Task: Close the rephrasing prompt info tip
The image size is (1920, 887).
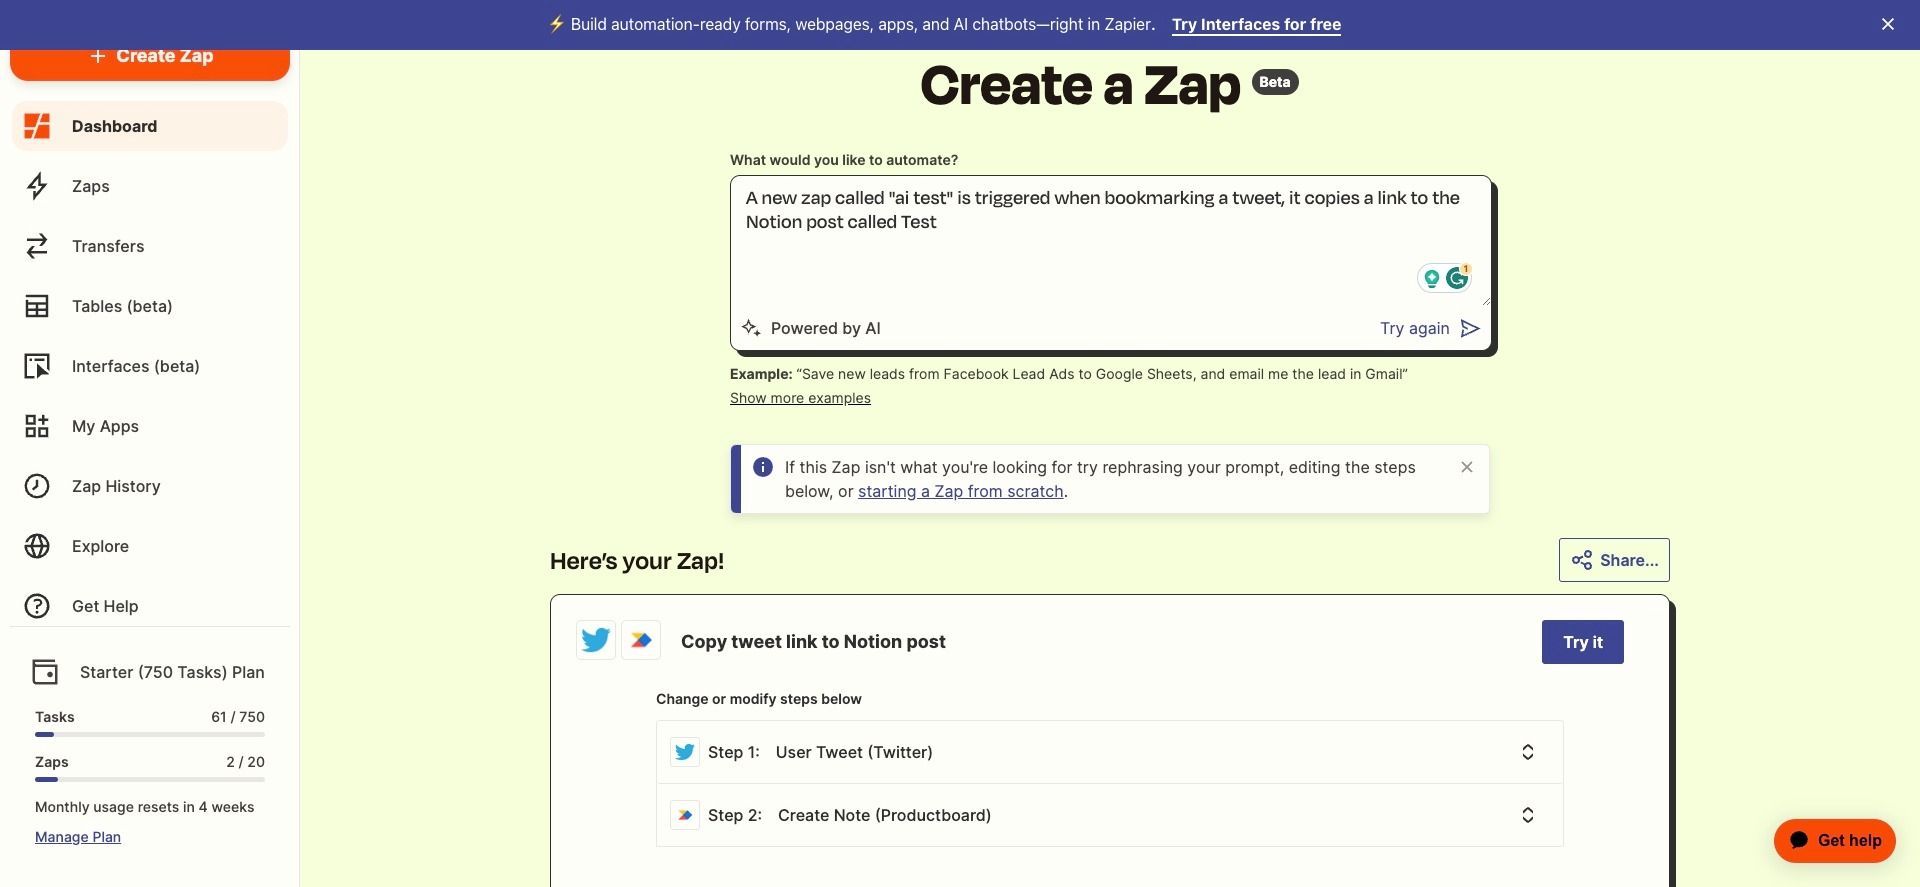Action: coord(1466,466)
